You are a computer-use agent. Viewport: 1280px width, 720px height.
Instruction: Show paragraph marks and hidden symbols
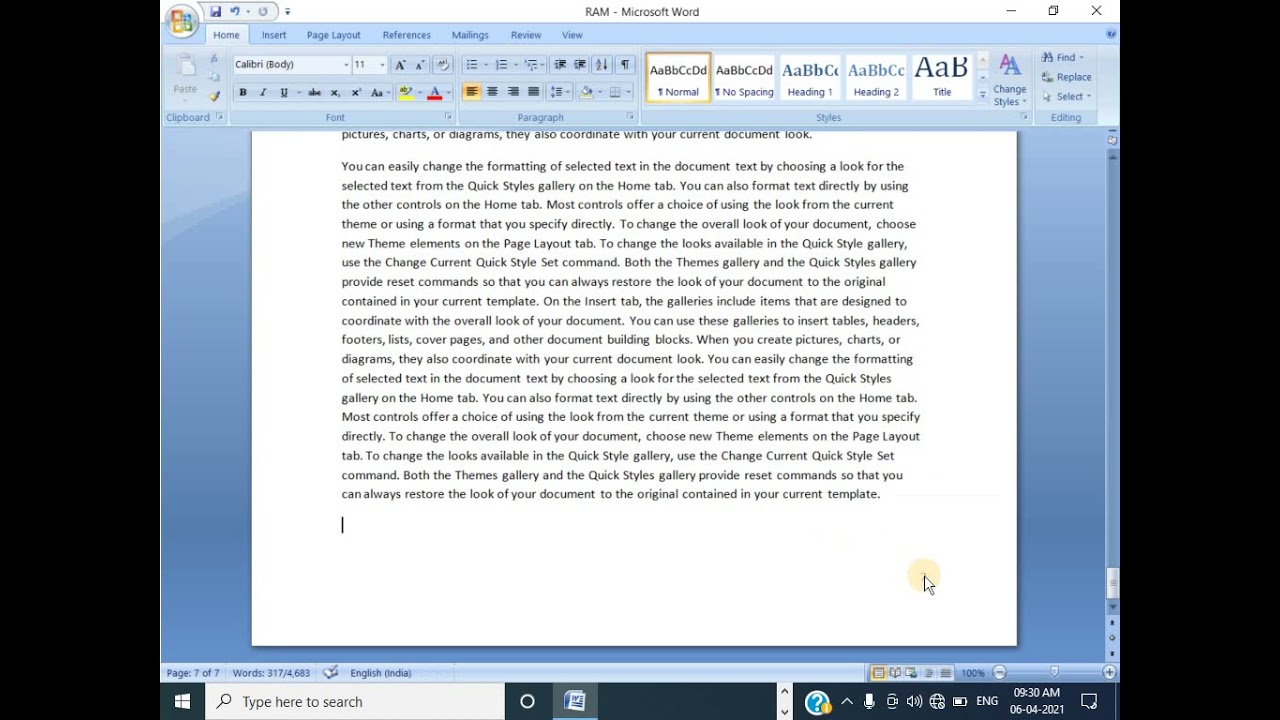click(x=625, y=65)
